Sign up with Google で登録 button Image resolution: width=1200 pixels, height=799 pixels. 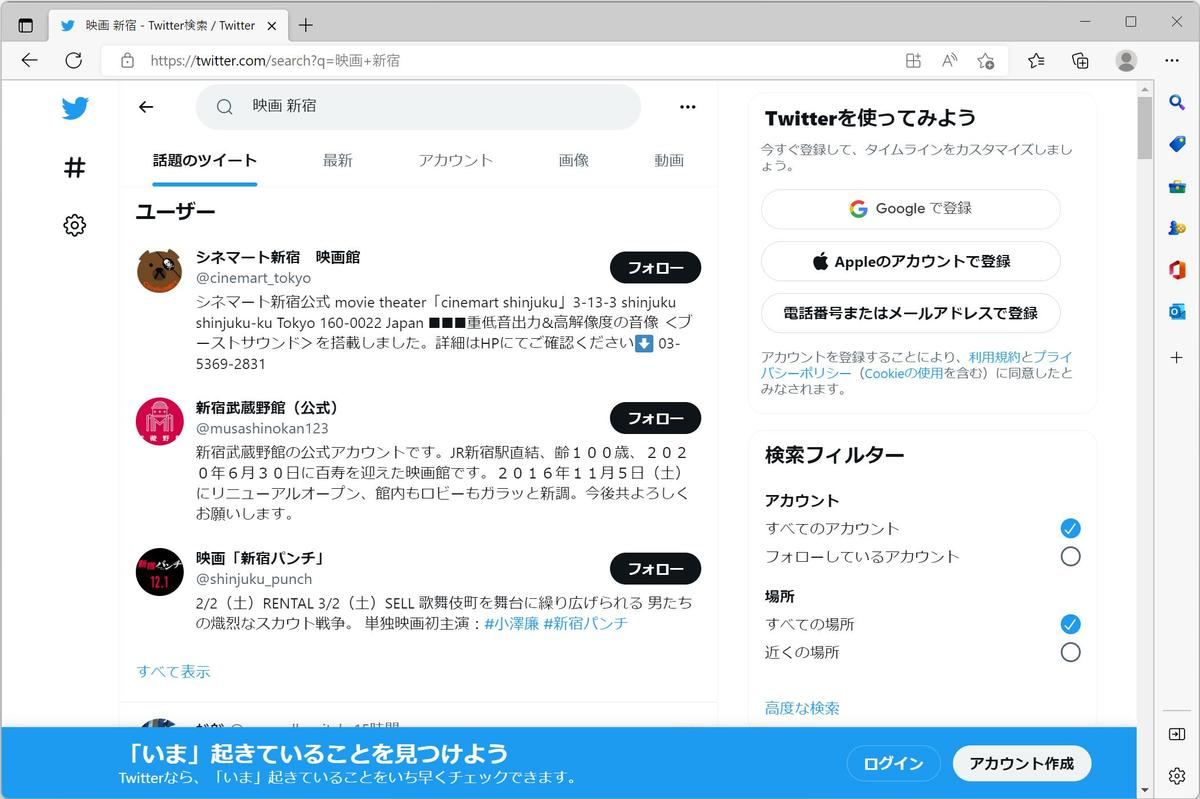[x=910, y=209]
